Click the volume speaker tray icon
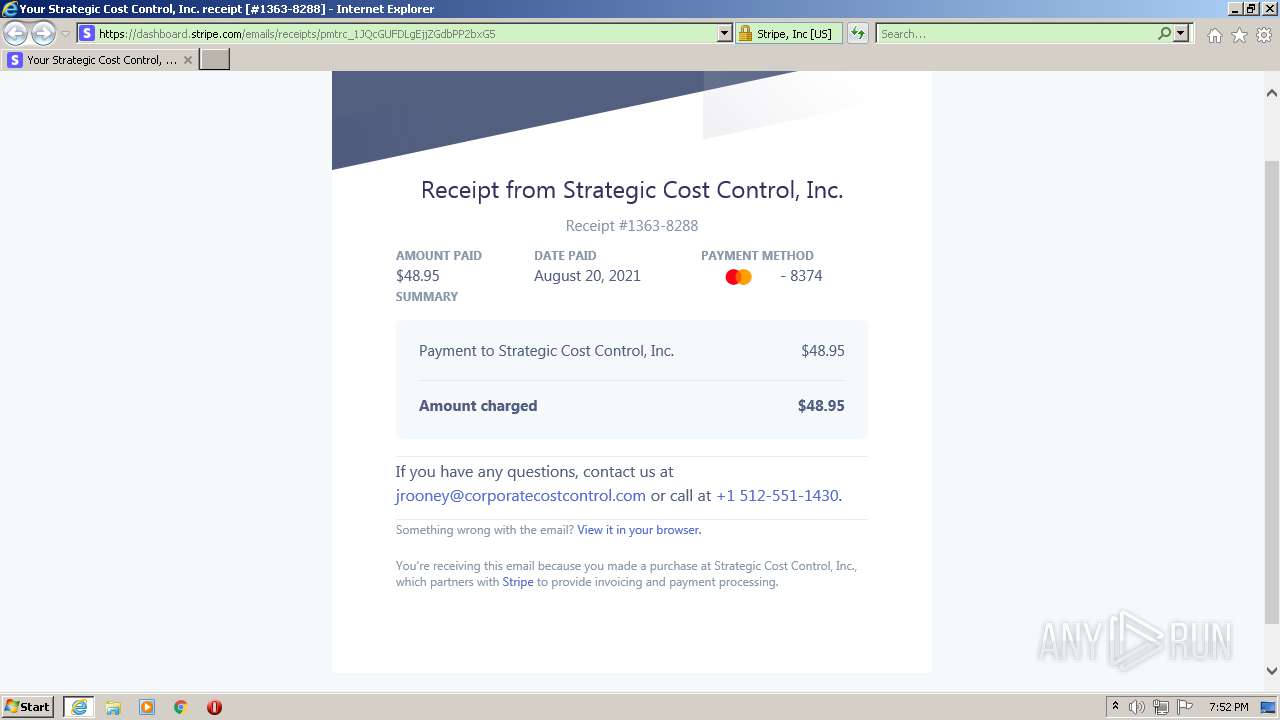The height and width of the screenshot is (720, 1280). pyautogui.click(x=1137, y=707)
